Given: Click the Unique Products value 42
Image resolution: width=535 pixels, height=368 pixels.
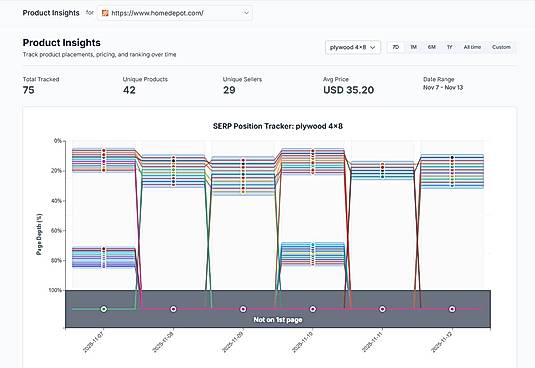Looking at the screenshot, I should tap(129, 90).
